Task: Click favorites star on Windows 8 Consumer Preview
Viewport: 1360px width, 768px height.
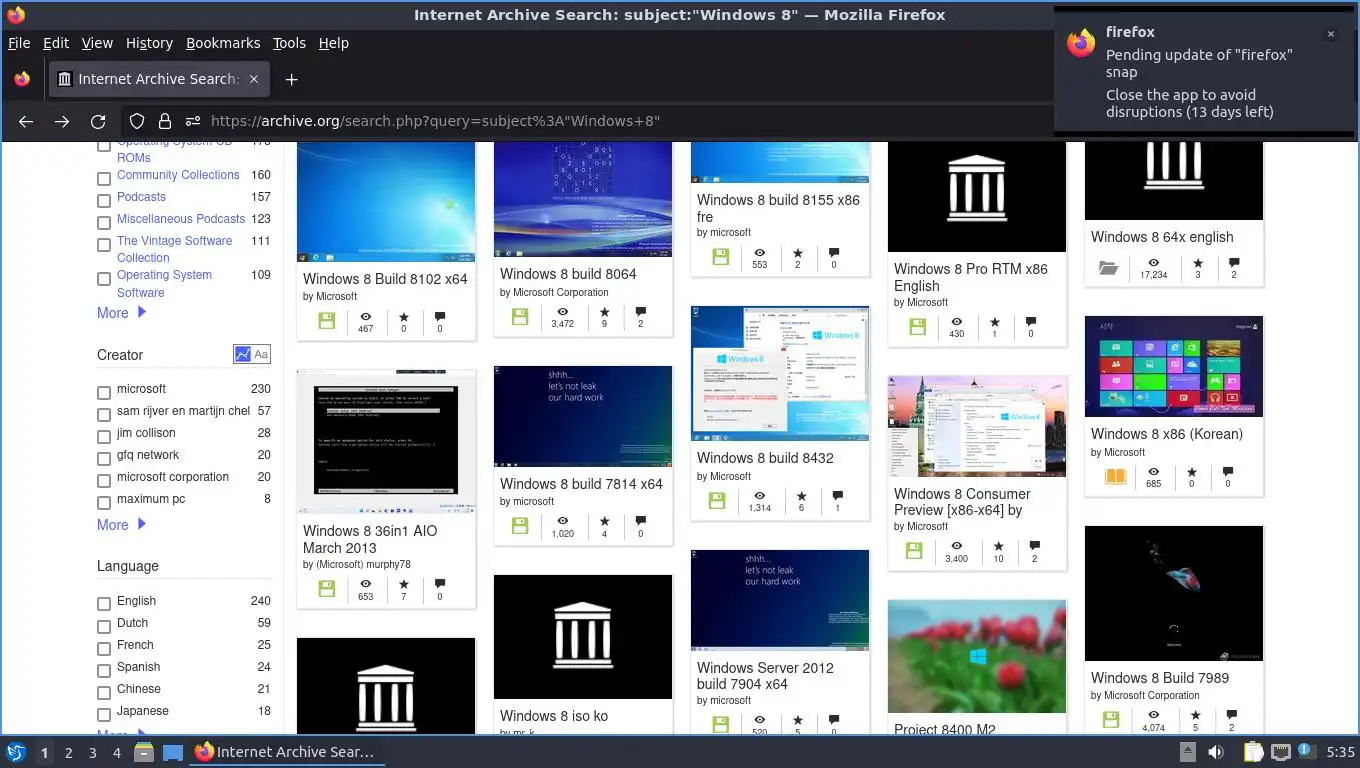Action: coord(998,547)
